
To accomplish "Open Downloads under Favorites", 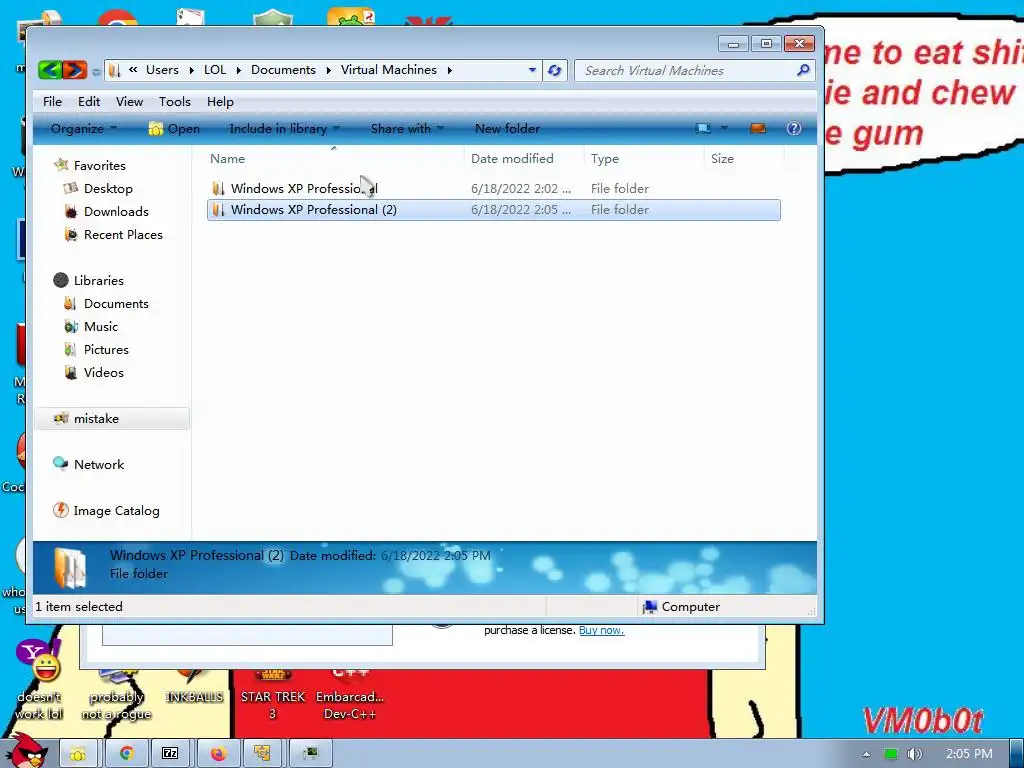I will (116, 212).
